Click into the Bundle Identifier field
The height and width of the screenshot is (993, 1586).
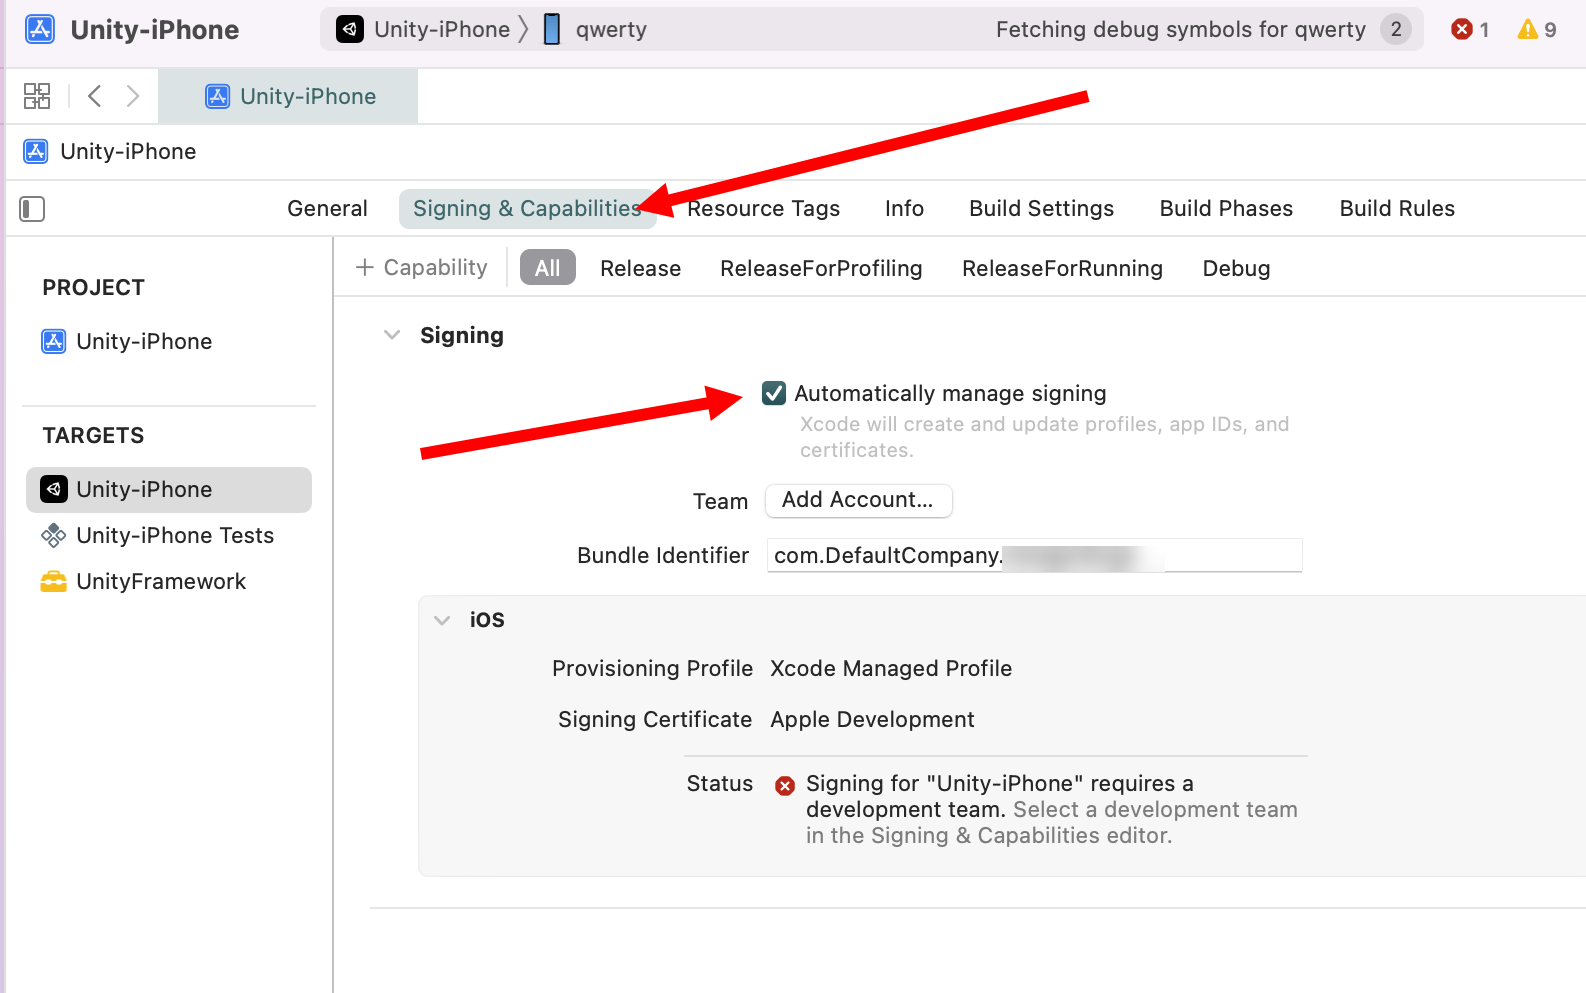(x=1034, y=555)
